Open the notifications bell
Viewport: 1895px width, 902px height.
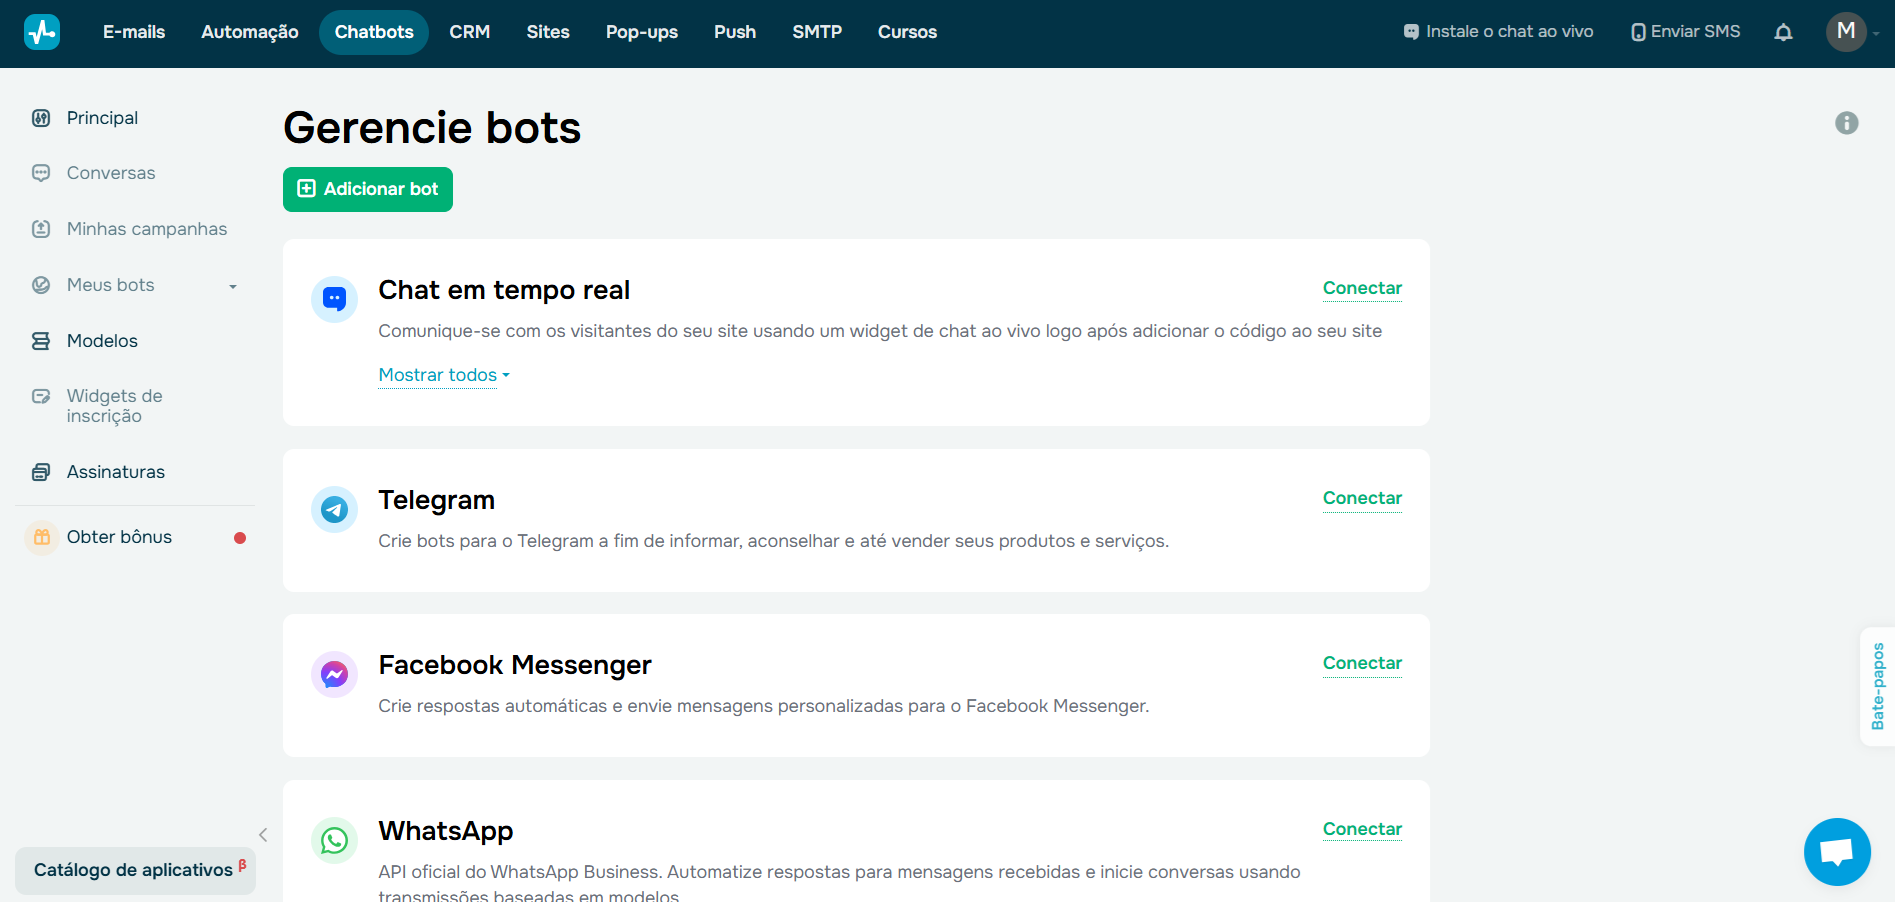point(1783,32)
